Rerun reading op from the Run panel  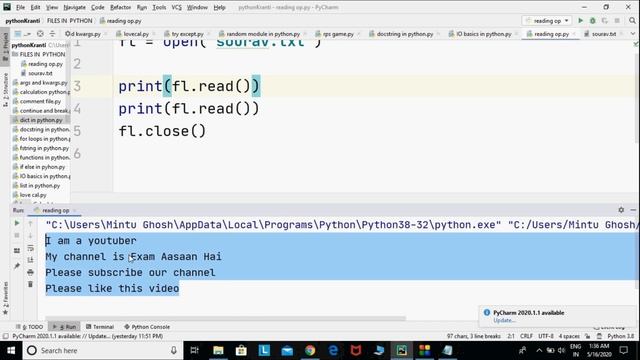tap(17, 223)
